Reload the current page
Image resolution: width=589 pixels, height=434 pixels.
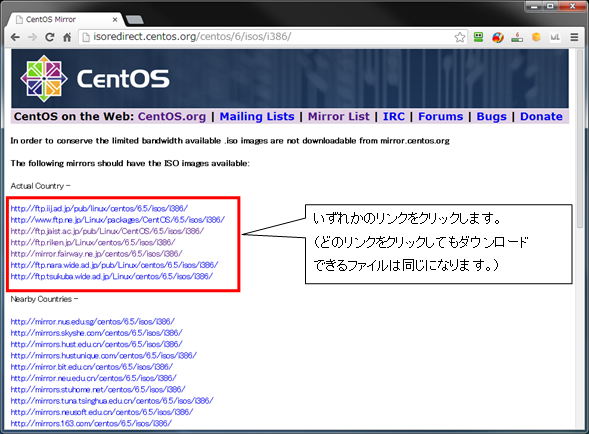coord(50,37)
